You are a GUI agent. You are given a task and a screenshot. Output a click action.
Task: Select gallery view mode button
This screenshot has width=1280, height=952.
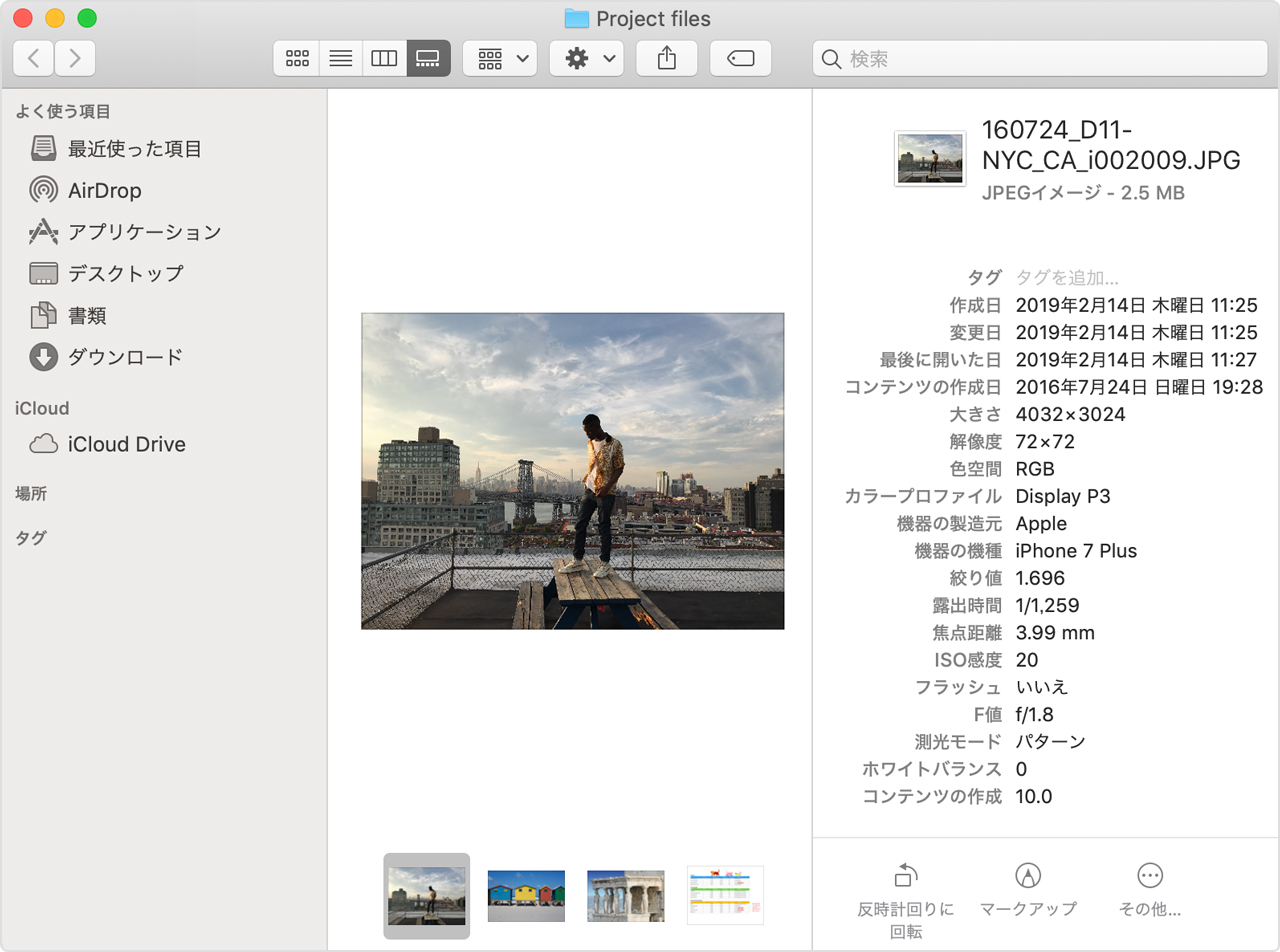(428, 59)
